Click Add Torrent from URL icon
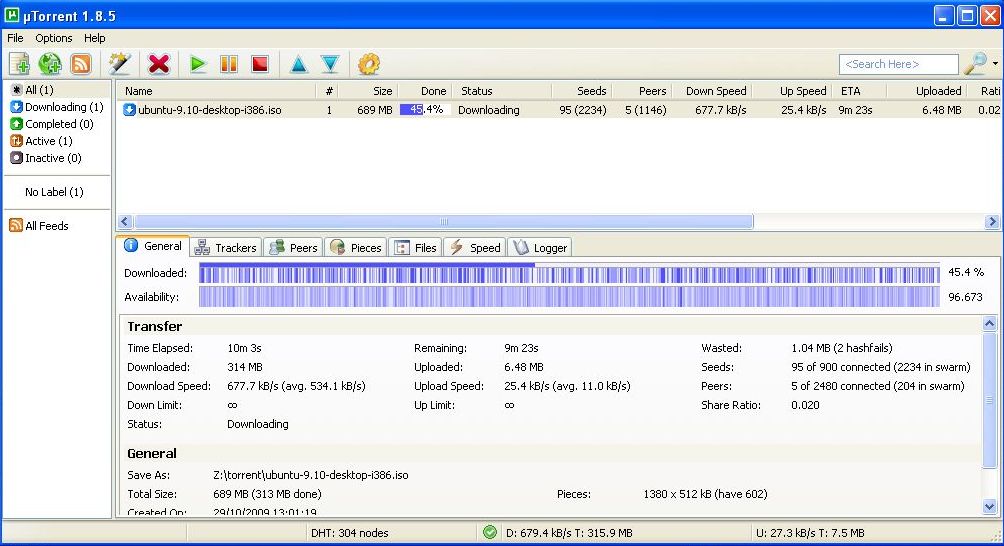Screen dimensions: 1004x546 pos(50,64)
